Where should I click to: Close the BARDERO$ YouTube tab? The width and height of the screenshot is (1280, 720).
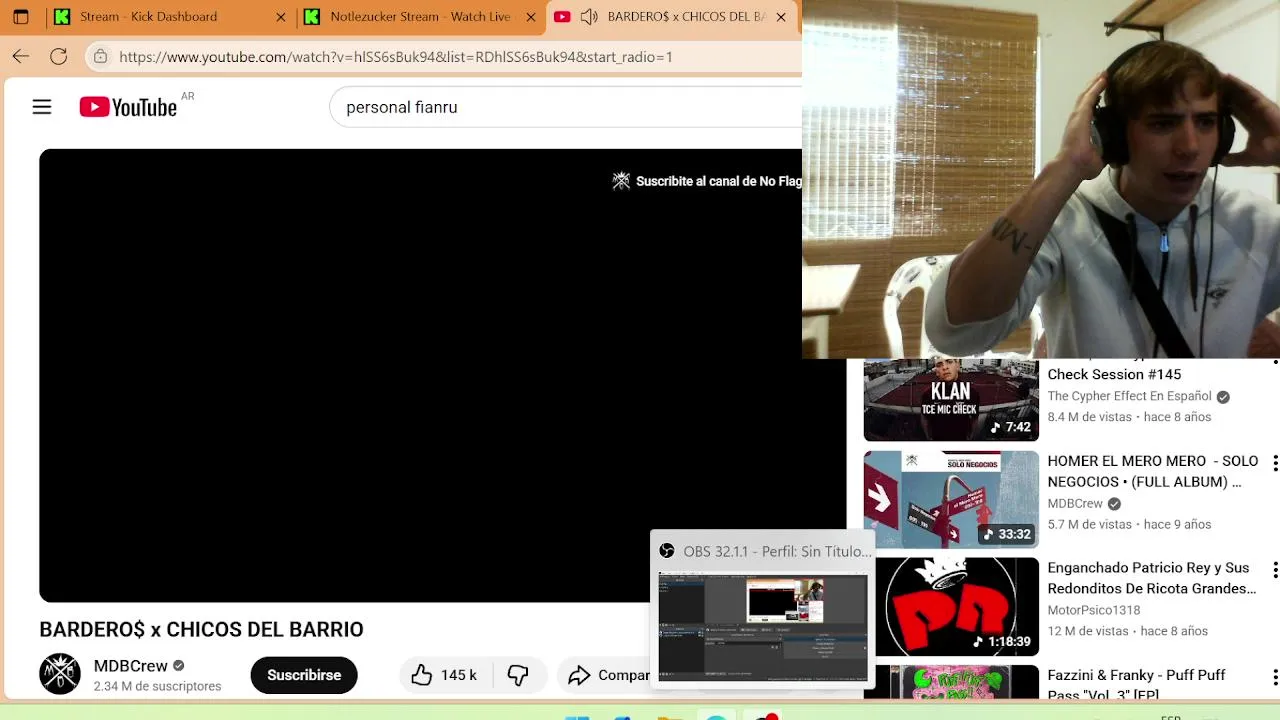coord(781,17)
